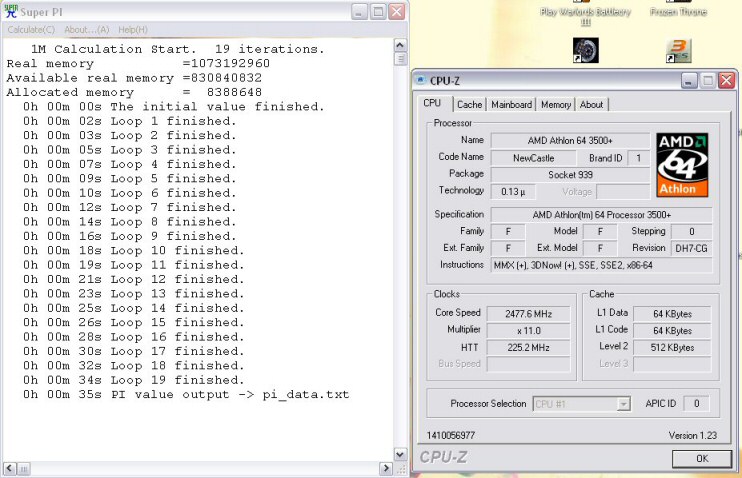Click 'The initial value finished.' line

(174, 106)
